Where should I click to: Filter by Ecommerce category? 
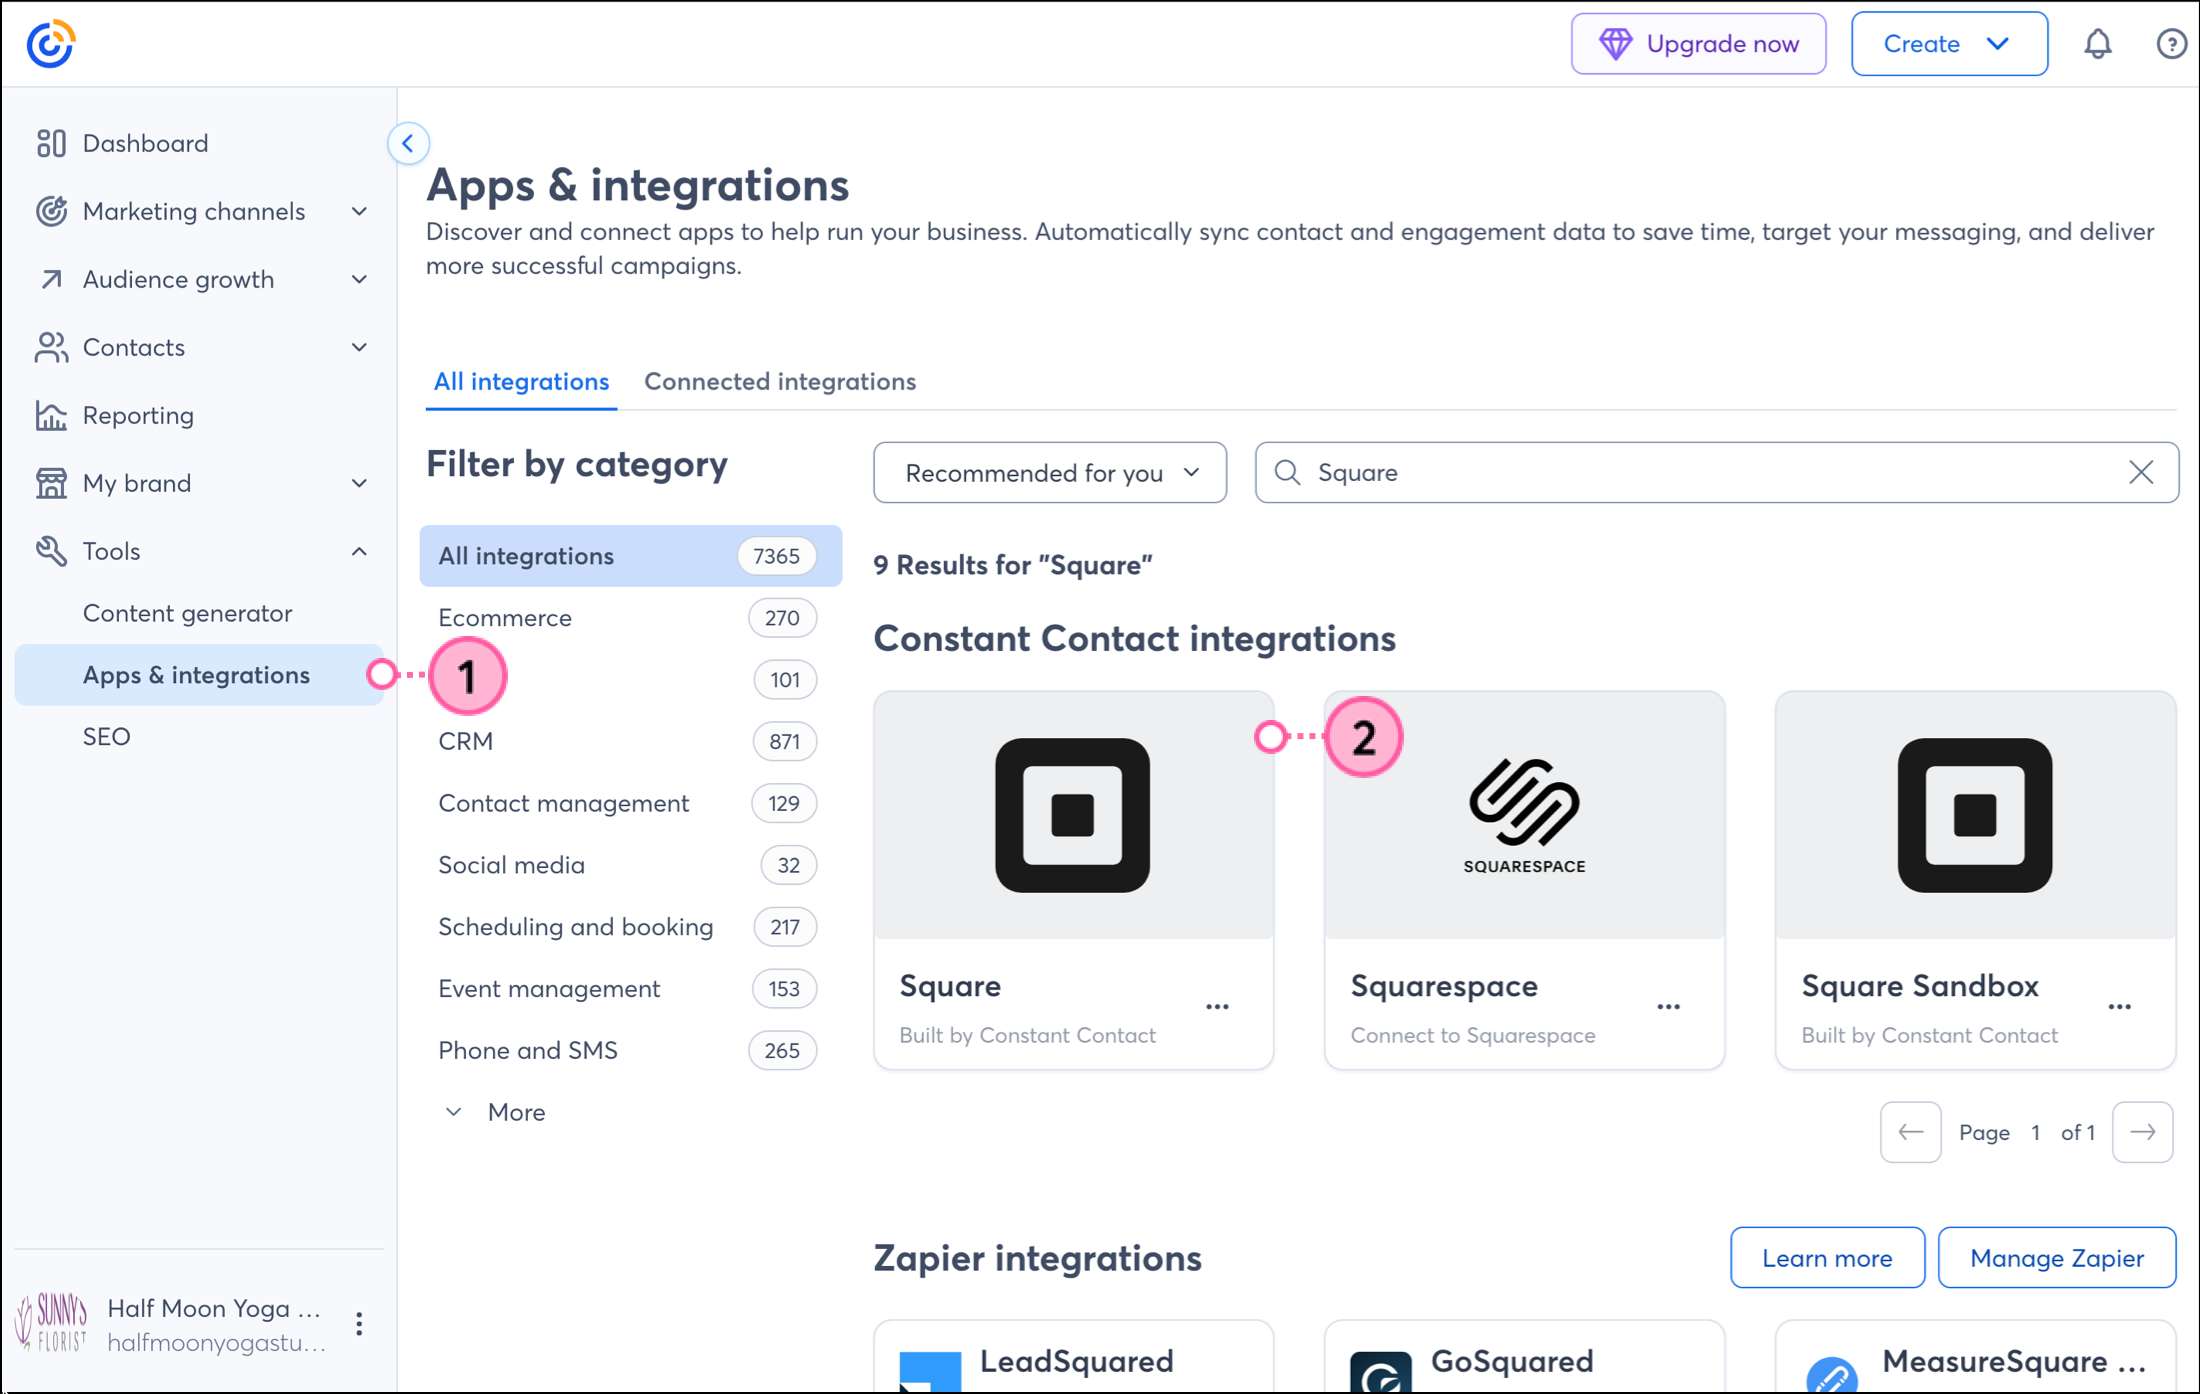click(x=630, y=618)
